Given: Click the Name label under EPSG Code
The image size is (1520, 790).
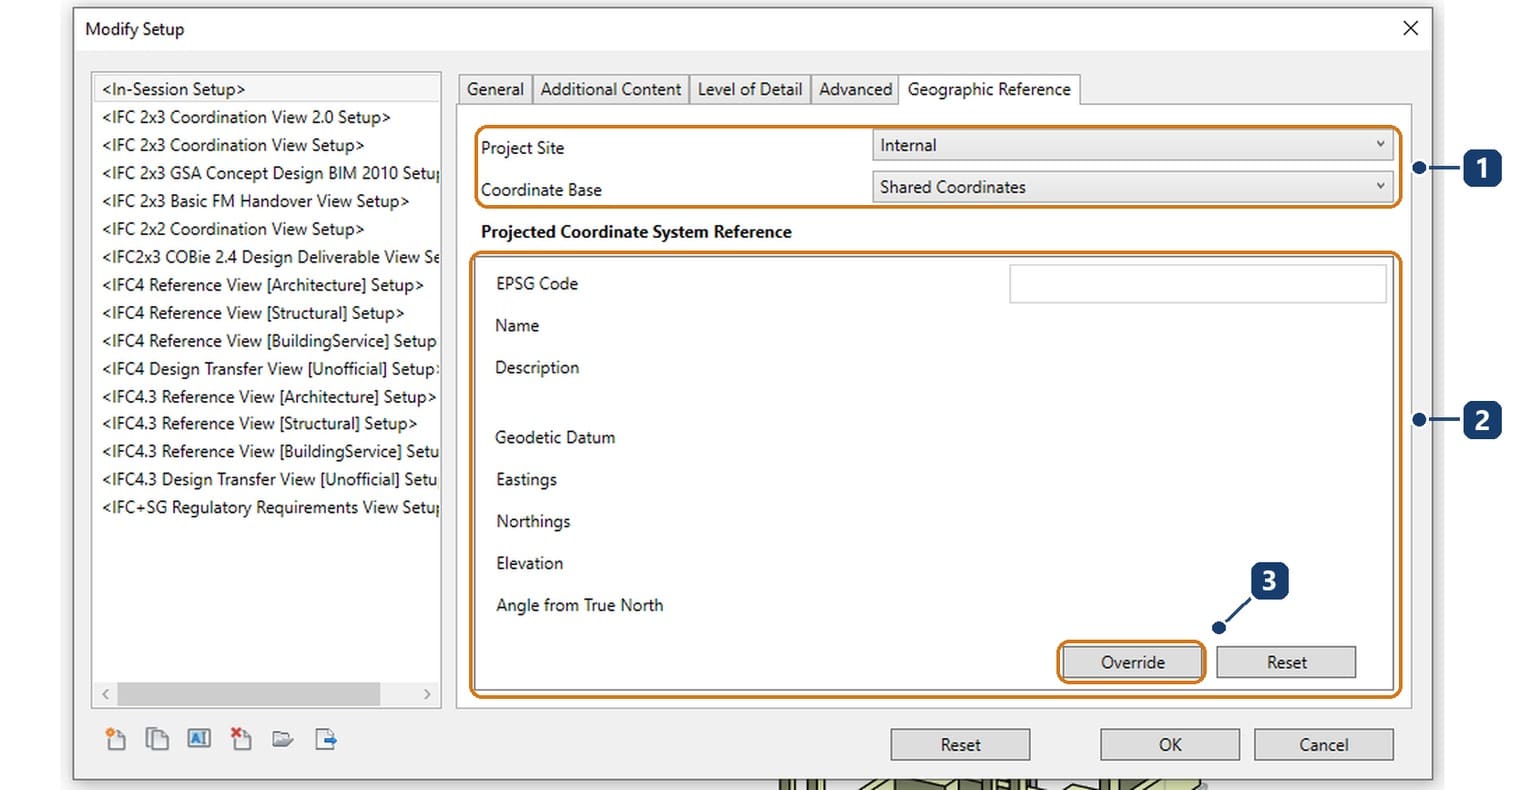Looking at the screenshot, I should click(x=517, y=326).
